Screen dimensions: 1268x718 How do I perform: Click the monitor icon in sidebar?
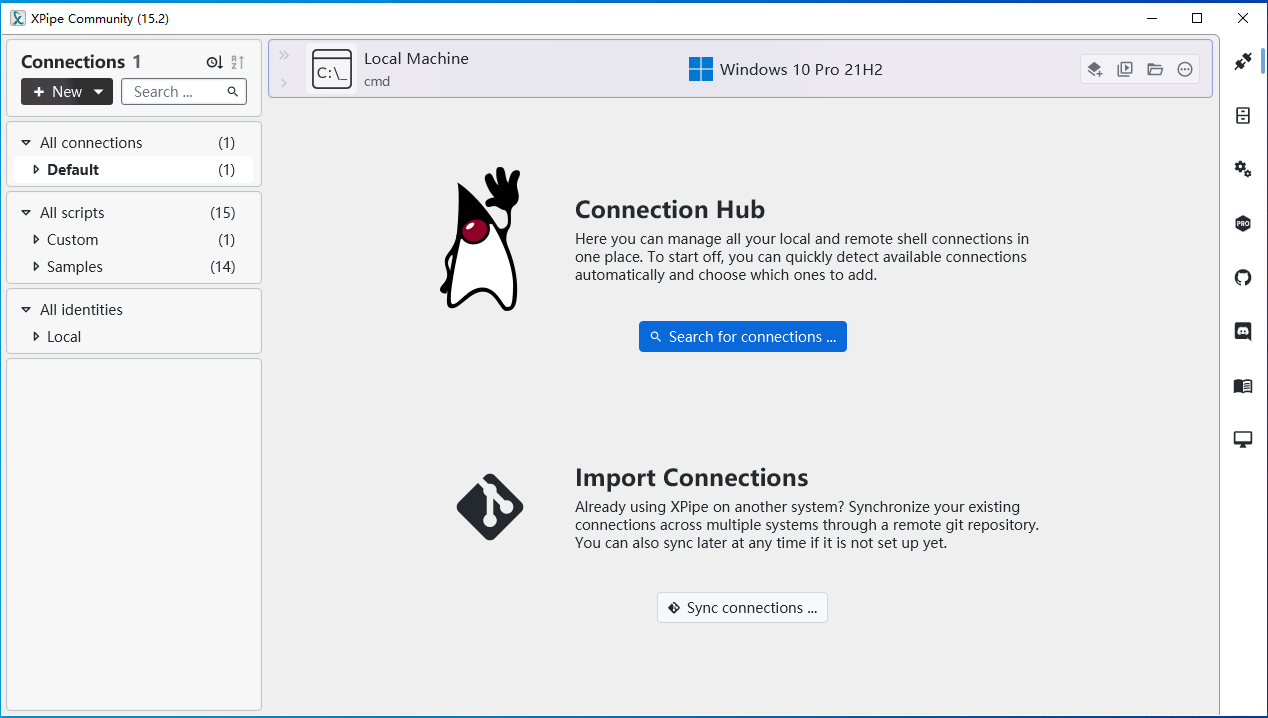coord(1243,439)
